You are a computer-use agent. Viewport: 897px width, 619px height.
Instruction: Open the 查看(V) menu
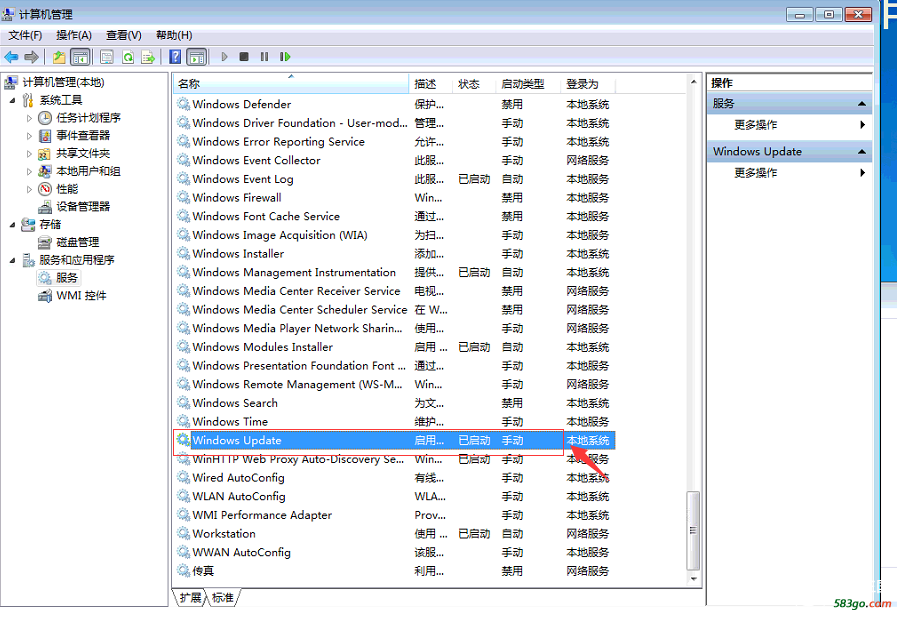click(x=124, y=35)
